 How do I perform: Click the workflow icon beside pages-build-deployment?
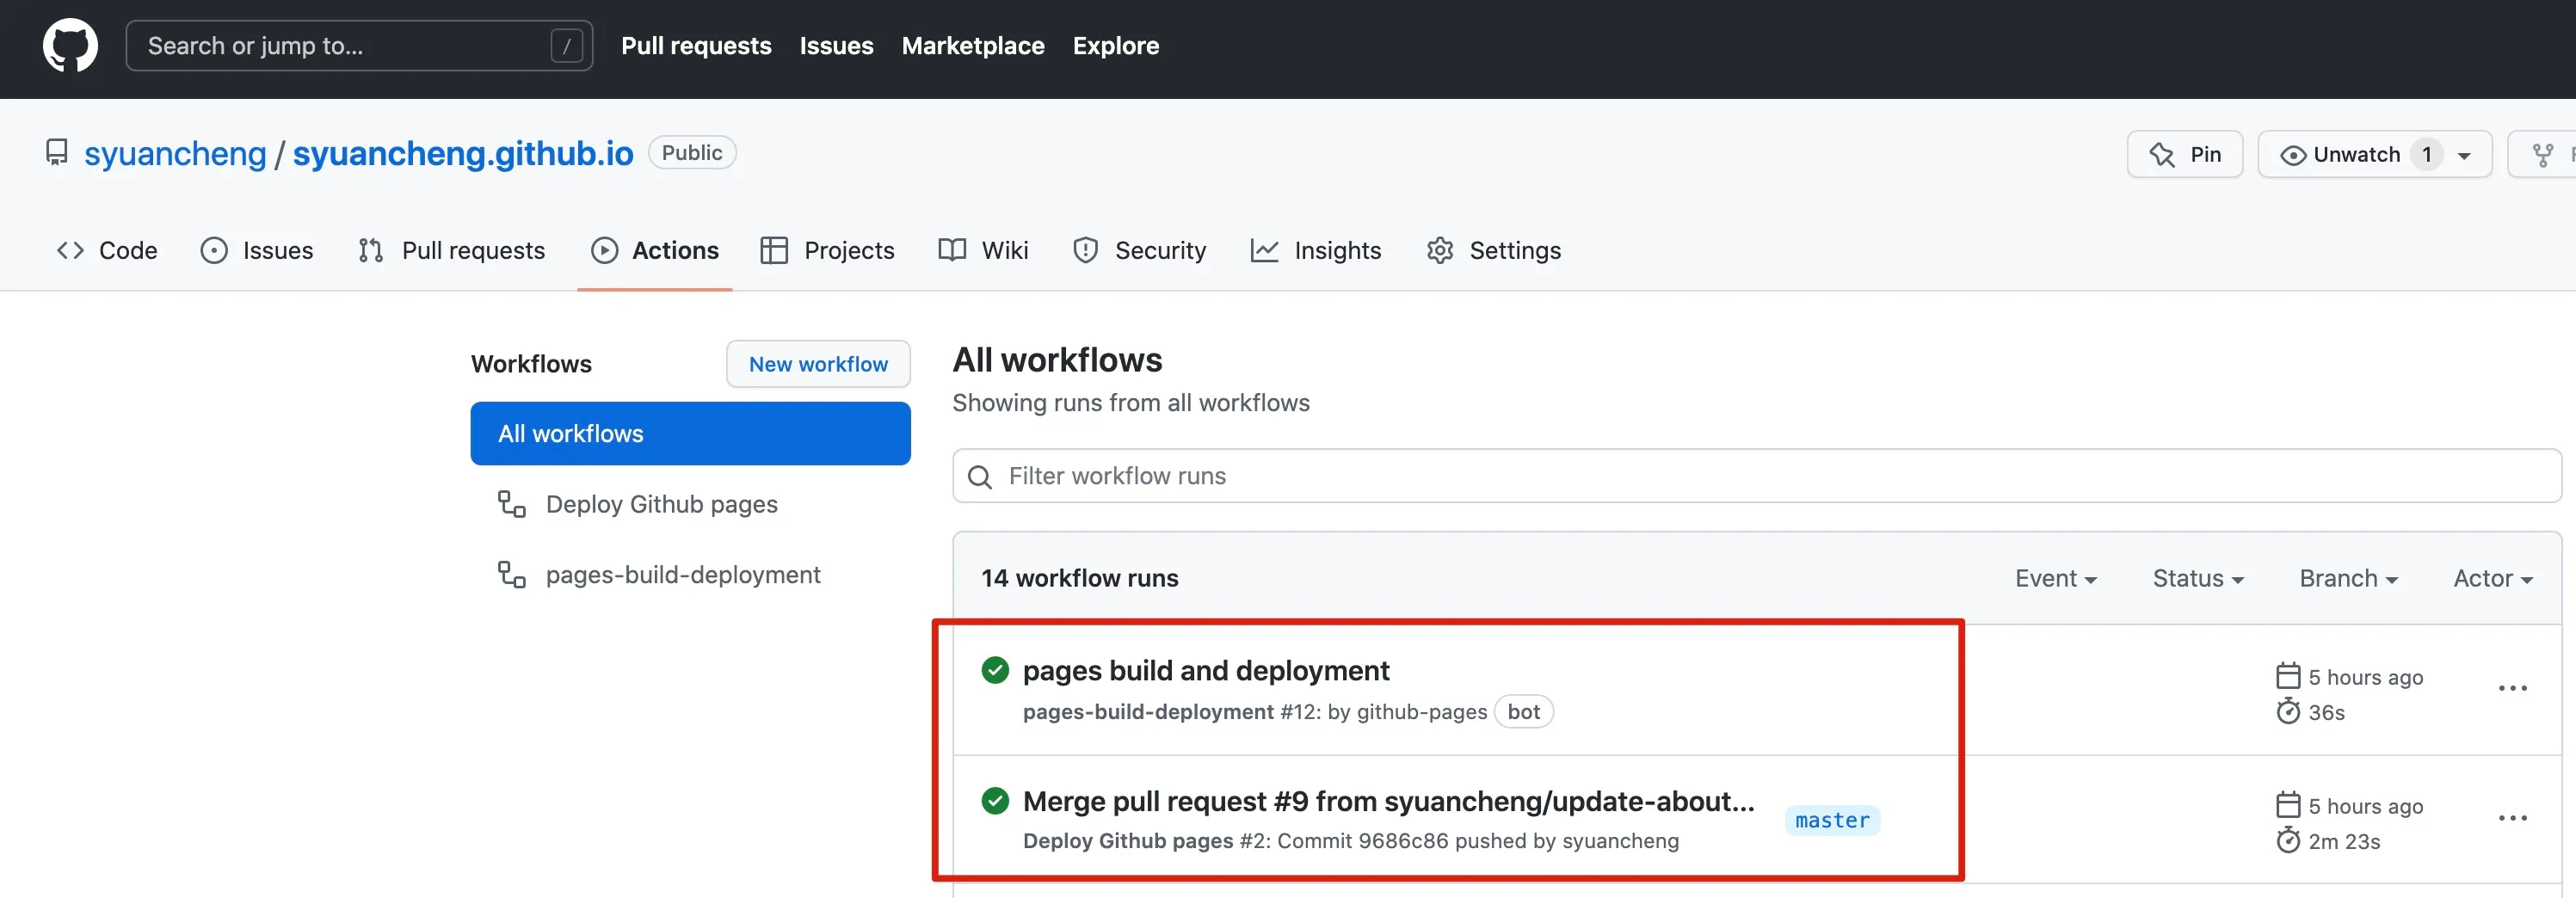click(512, 575)
